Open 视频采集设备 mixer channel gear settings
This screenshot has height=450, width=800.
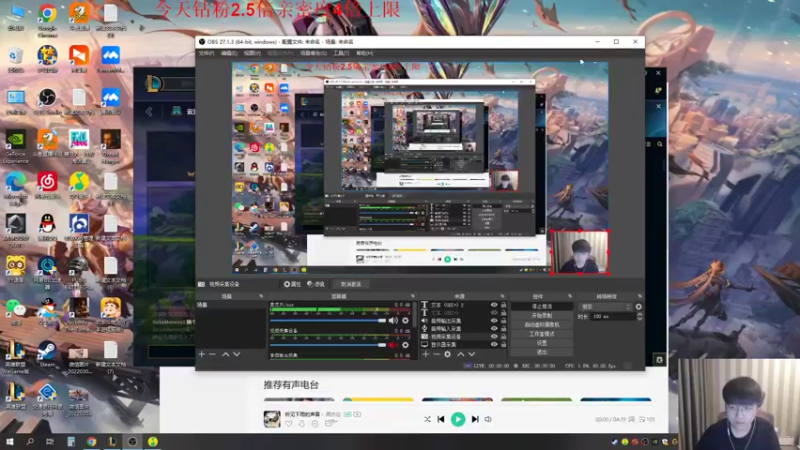click(x=406, y=345)
